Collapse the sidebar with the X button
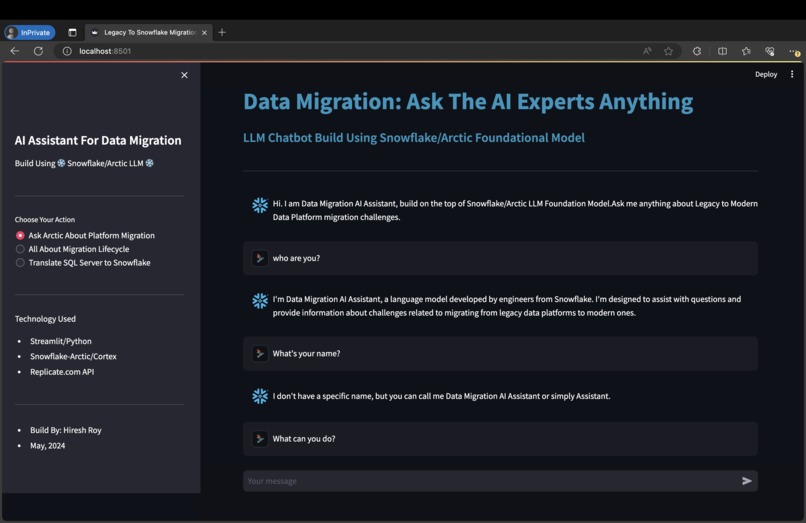The height and width of the screenshot is (523, 806). [184, 75]
